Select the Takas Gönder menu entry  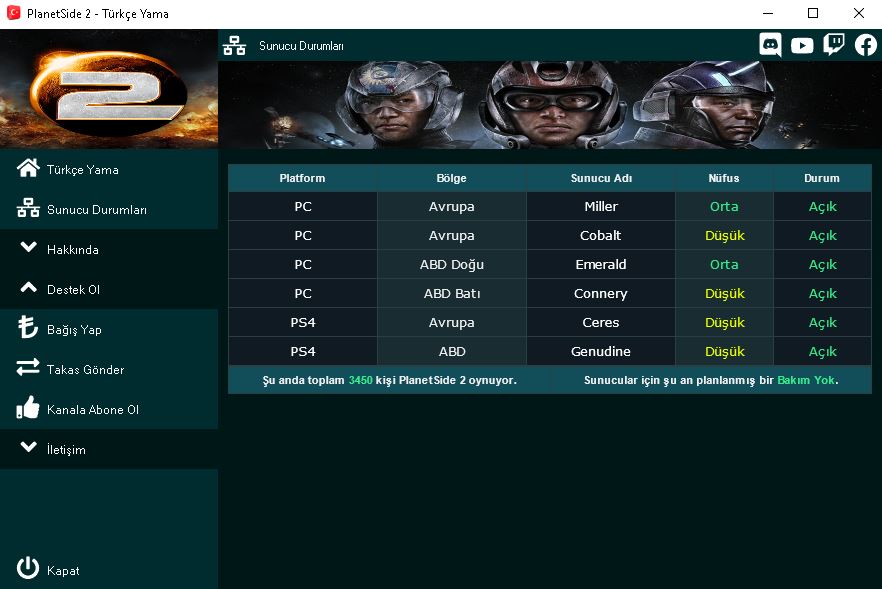109,369
